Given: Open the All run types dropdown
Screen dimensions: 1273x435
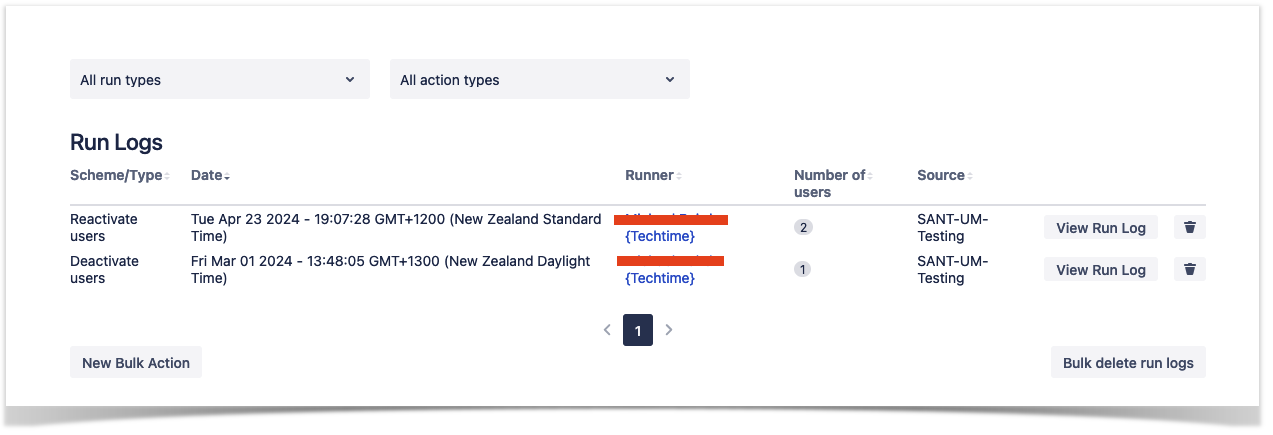Looking at the screenshot, I should (219, 80).
